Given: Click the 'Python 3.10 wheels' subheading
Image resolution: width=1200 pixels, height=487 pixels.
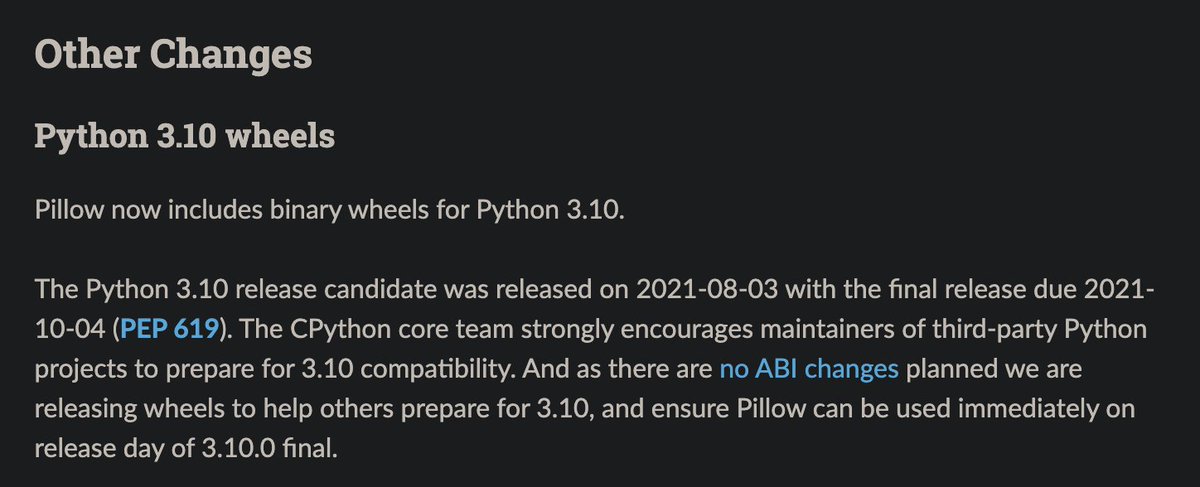Looking at the screenshot, I should point(184,136).
